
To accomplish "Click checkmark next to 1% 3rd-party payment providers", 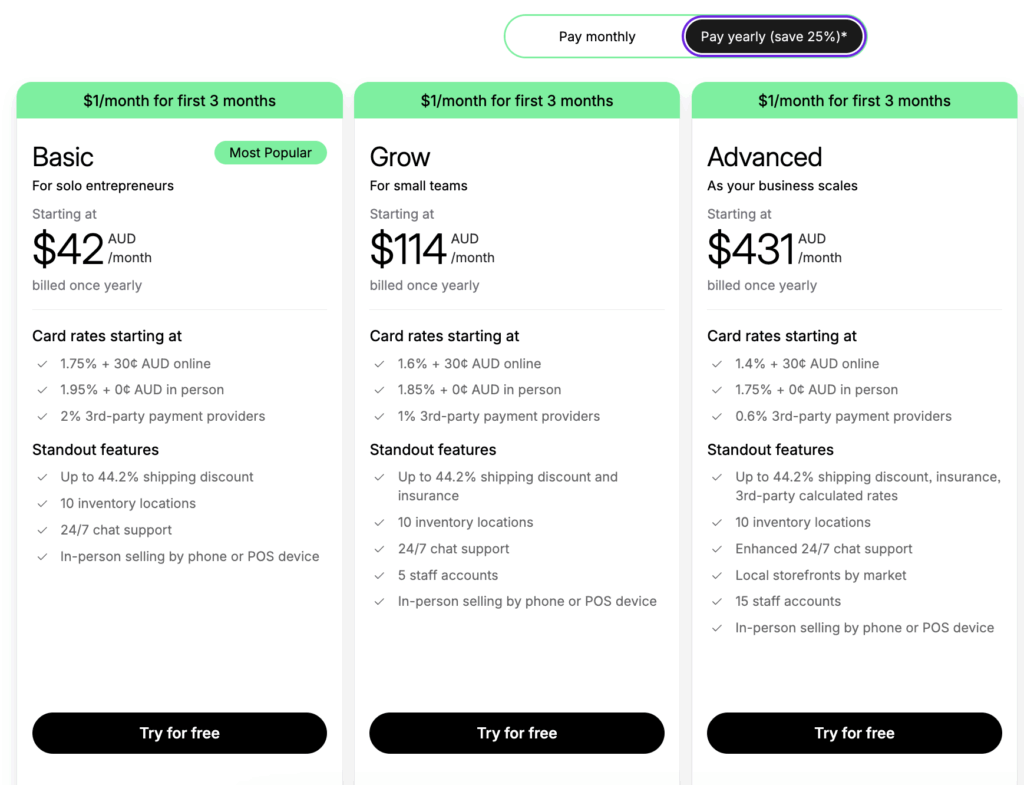I will 379,417.
